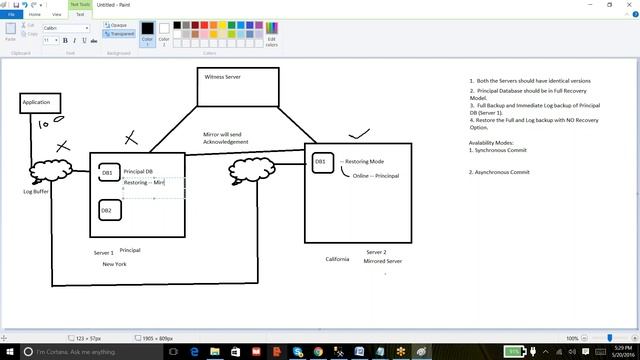640x360 pixels.
Task: Pick the yellow color swatch
Action: tap(222, 25)
